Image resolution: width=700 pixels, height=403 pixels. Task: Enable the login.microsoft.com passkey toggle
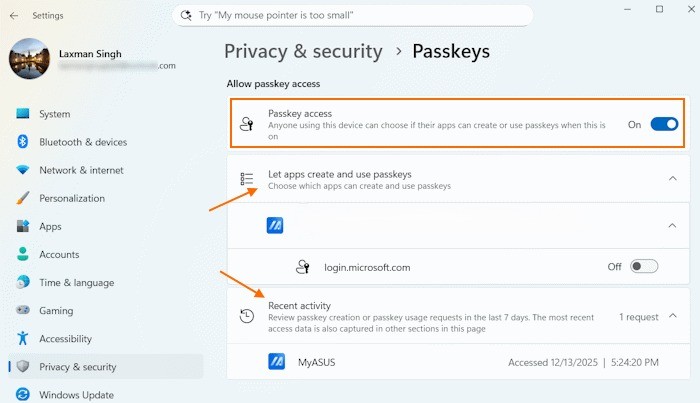644,267
